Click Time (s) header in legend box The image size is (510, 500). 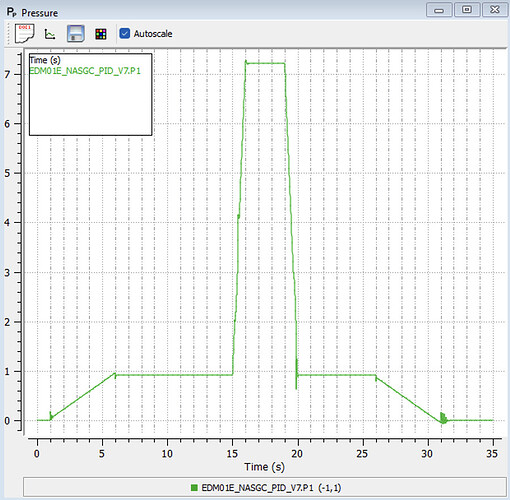45,60
